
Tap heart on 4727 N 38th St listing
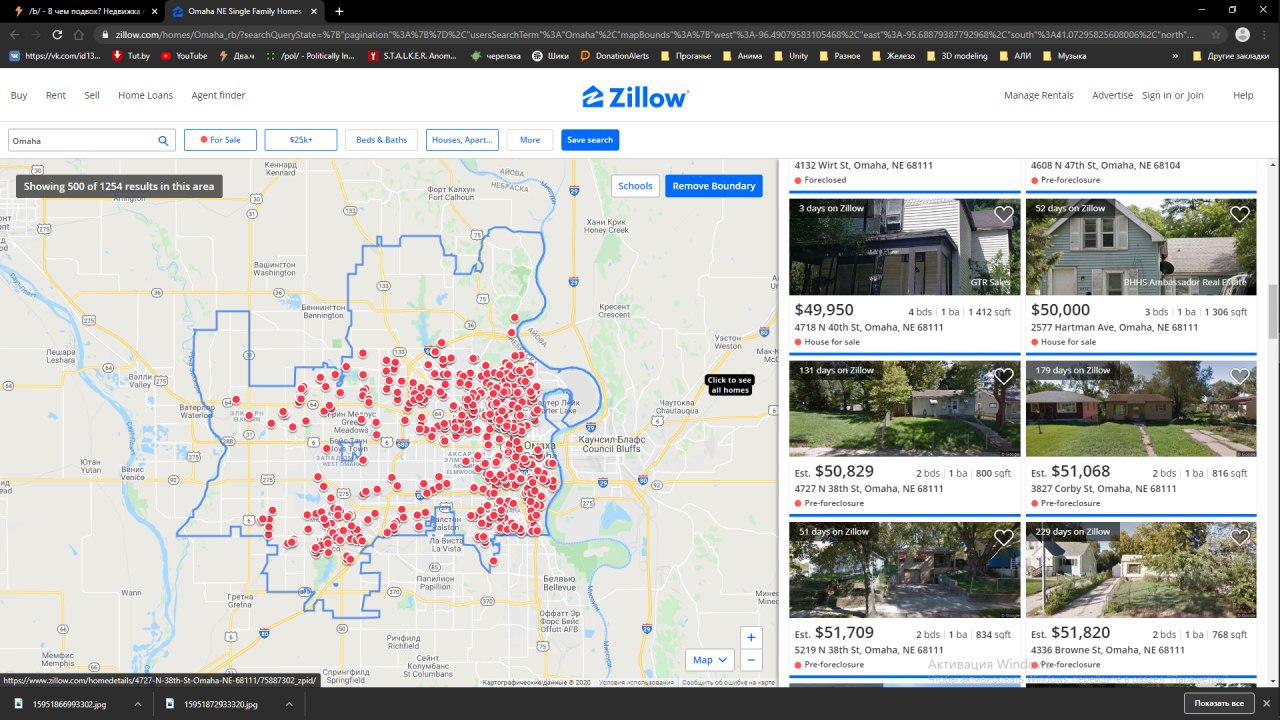tap(1004, 376)
